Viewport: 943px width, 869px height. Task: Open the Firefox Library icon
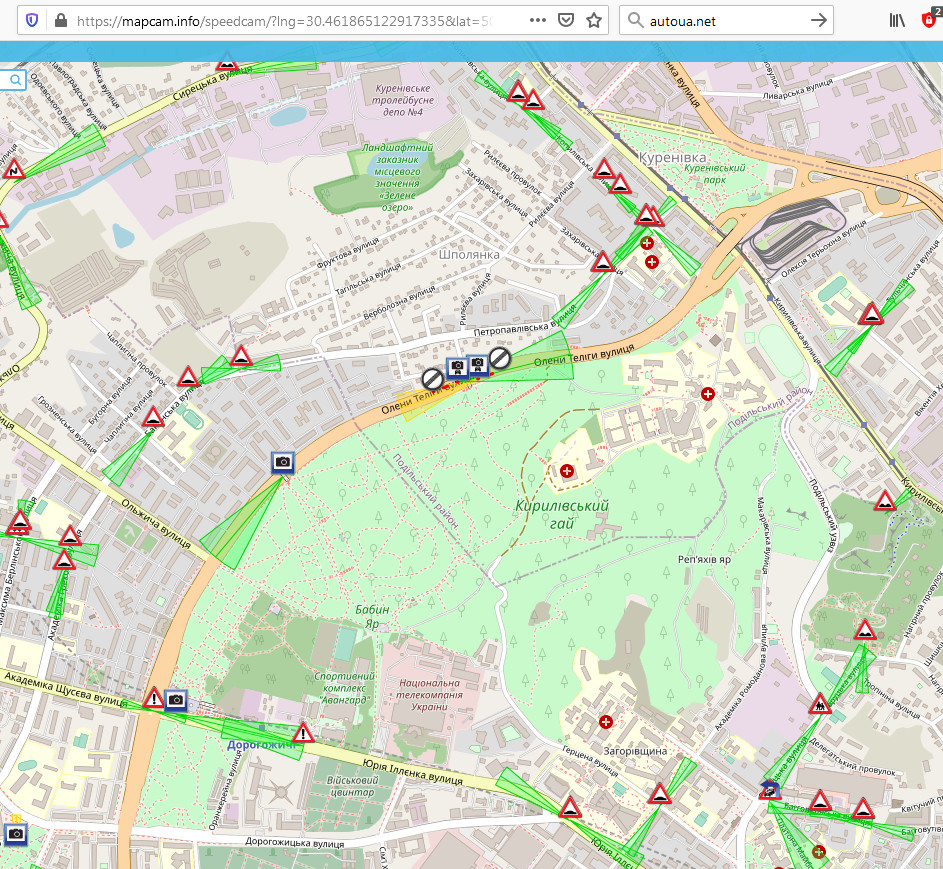897,20
